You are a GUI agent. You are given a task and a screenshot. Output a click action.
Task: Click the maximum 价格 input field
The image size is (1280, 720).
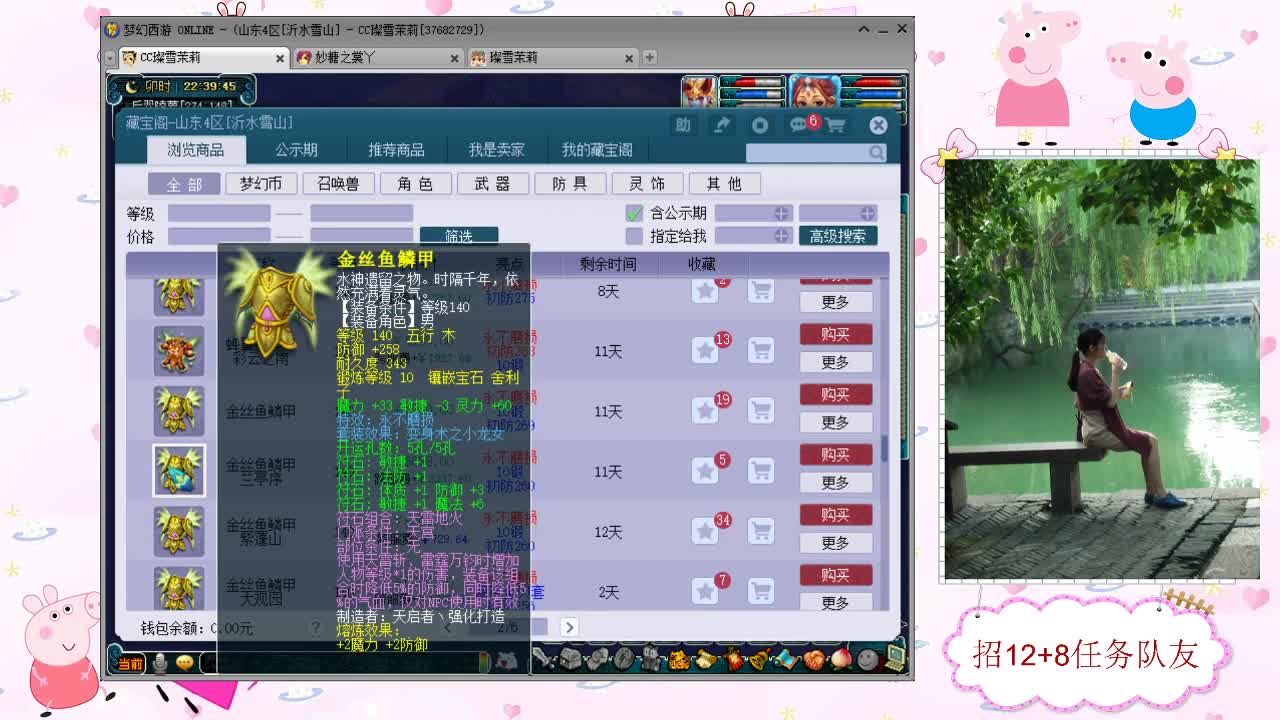click(361, 236)
